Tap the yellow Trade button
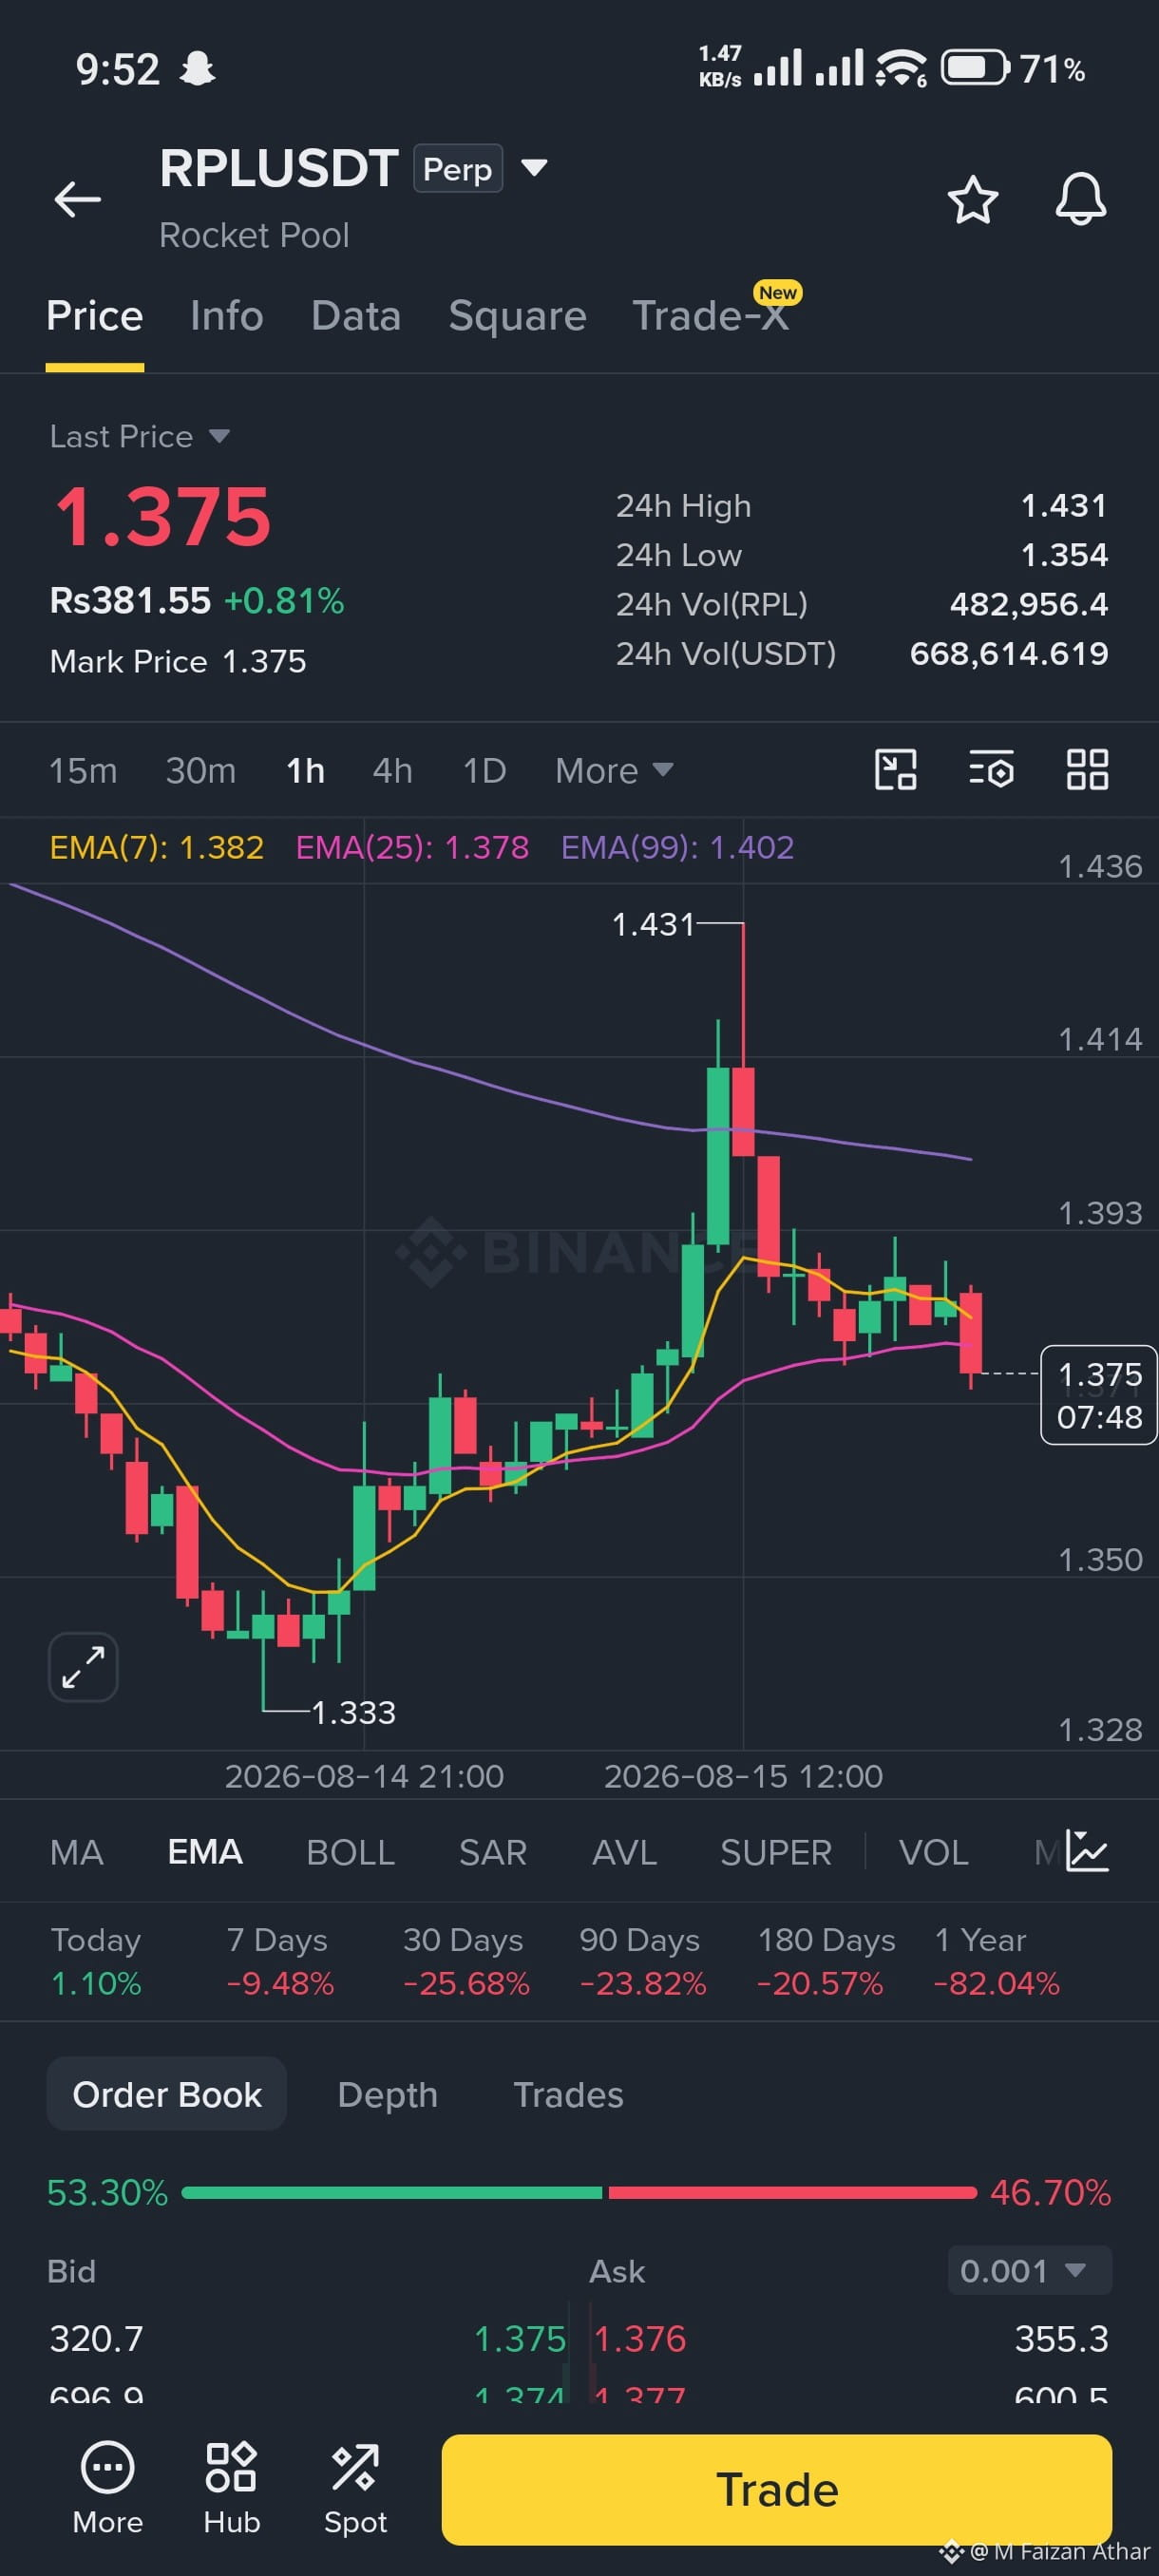Viewport: 1159px width, 2576px height. point(777,2489)
